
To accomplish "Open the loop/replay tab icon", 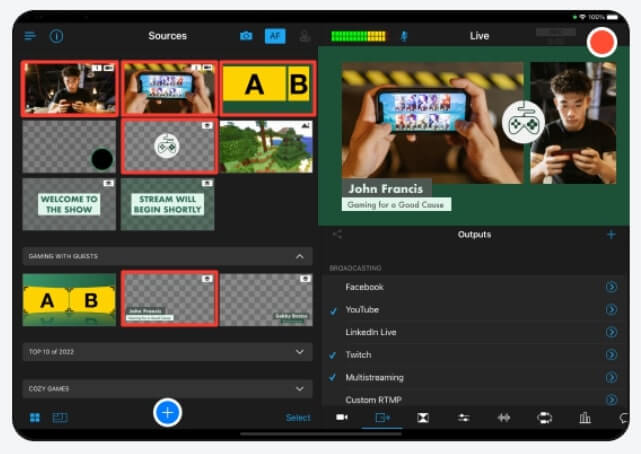I will tap(545, 418).
